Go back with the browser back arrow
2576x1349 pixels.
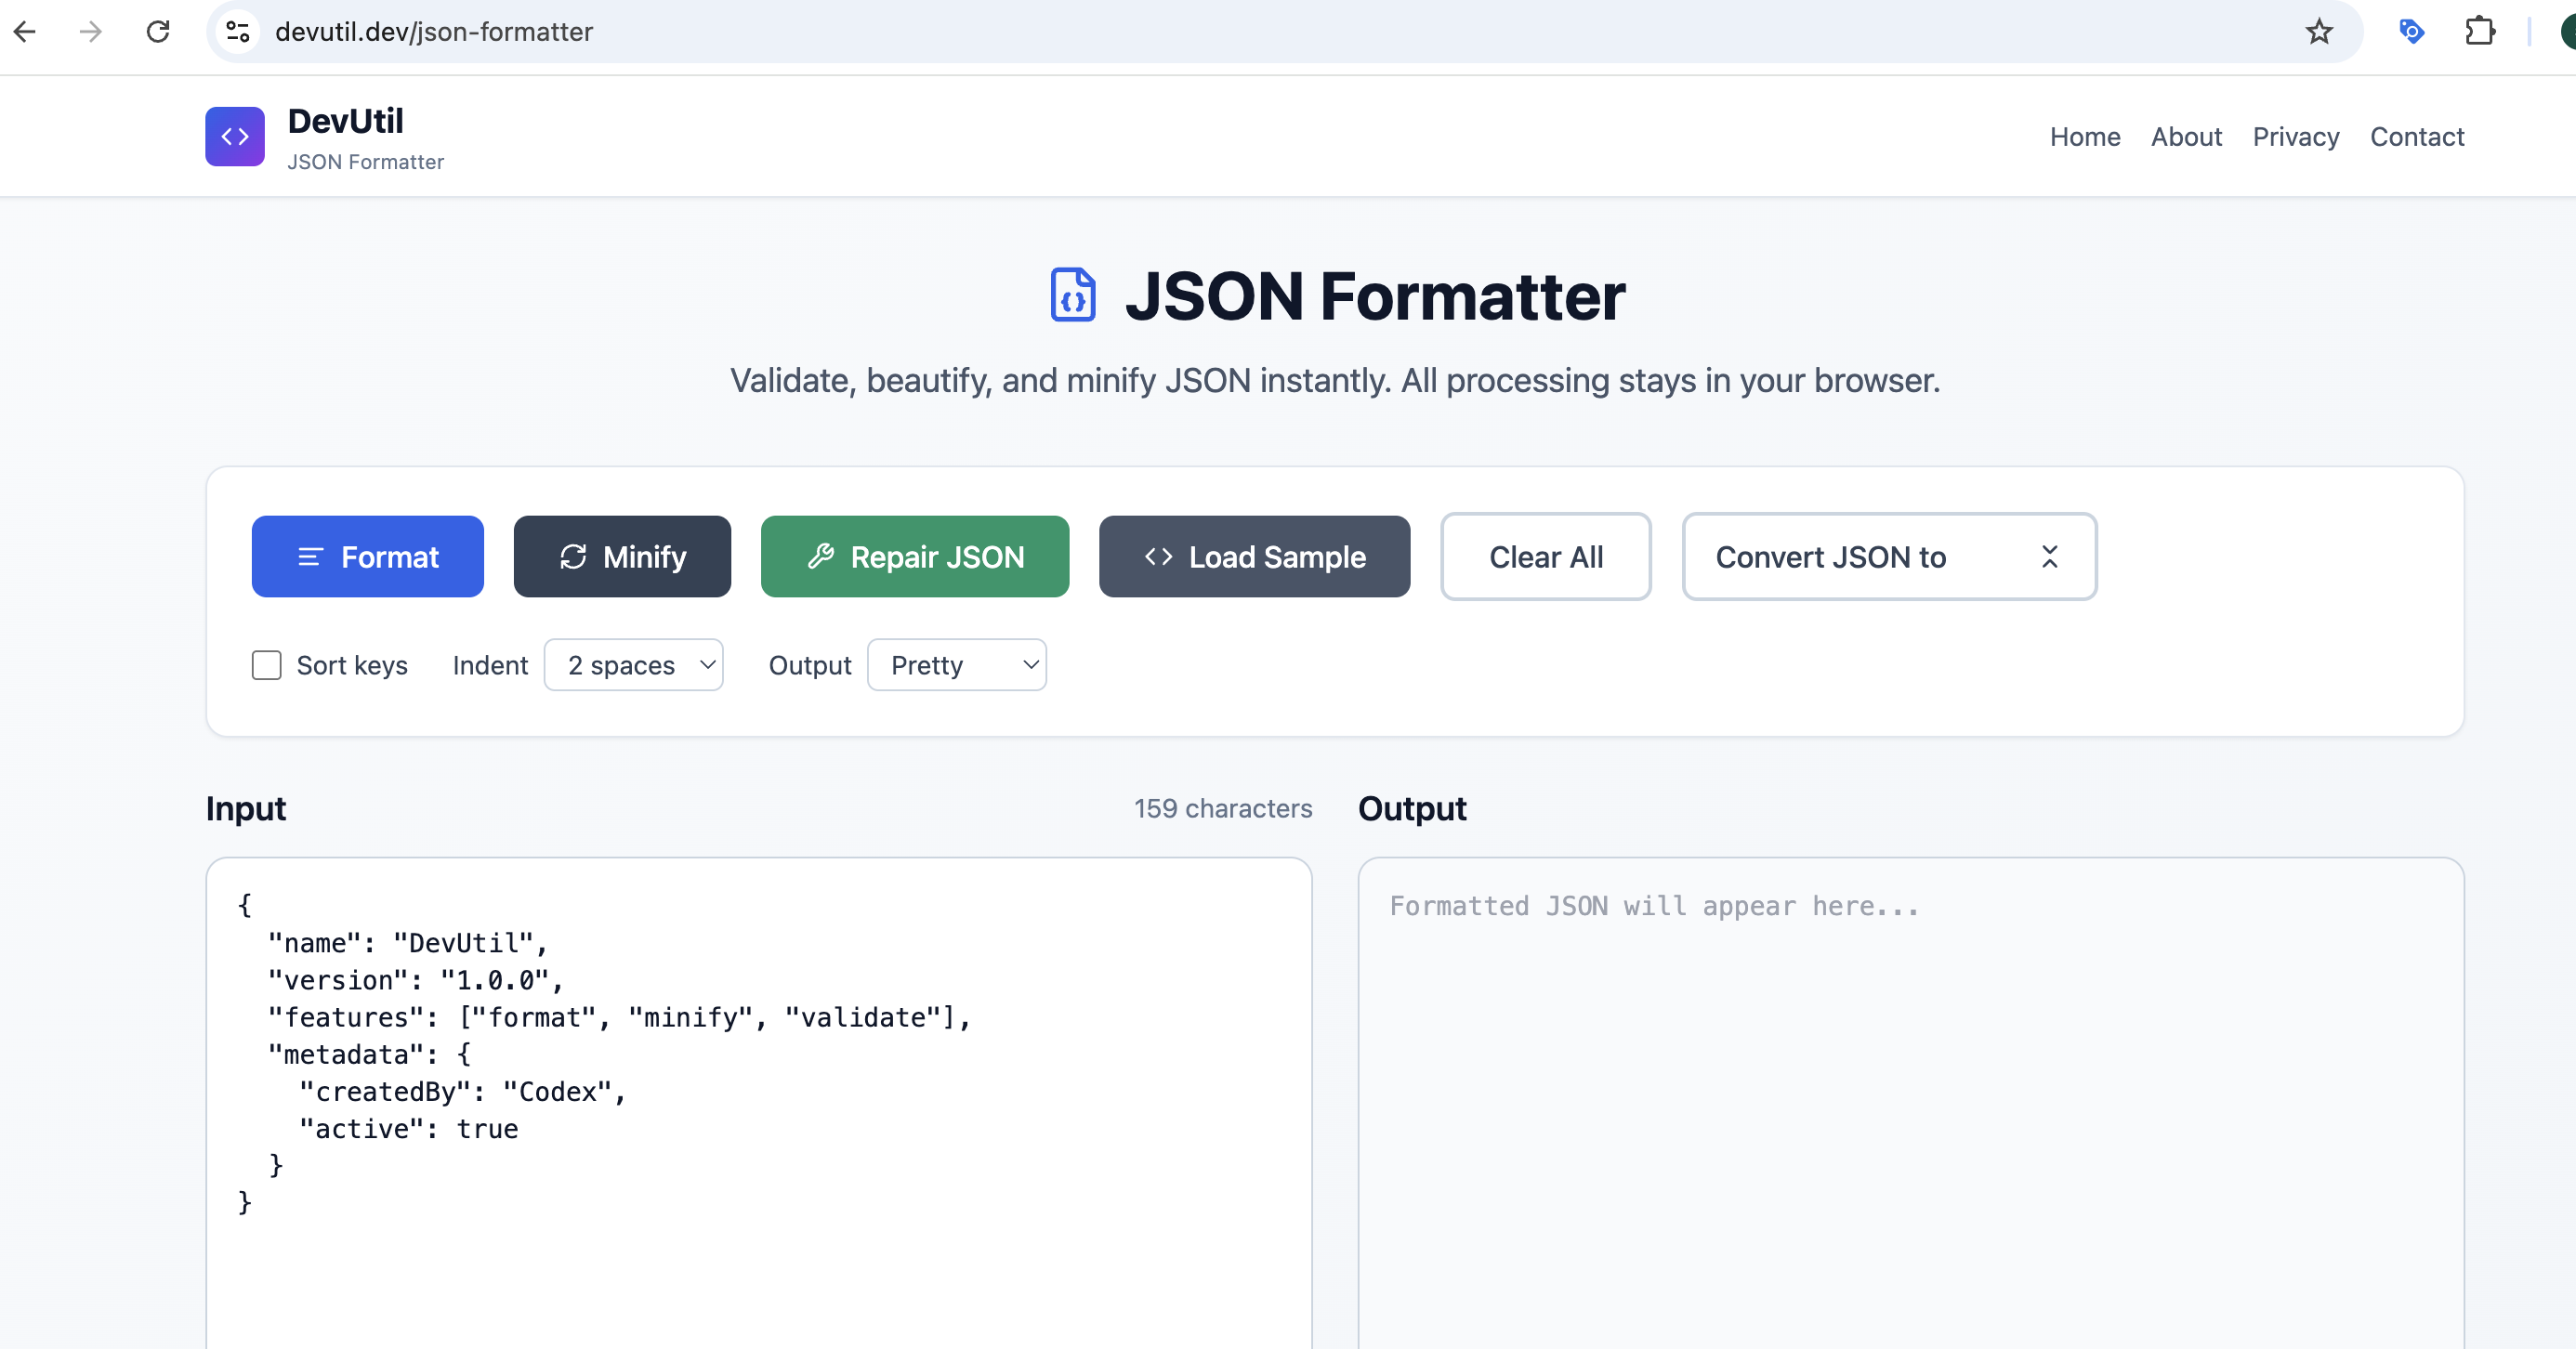click(25, 32)
